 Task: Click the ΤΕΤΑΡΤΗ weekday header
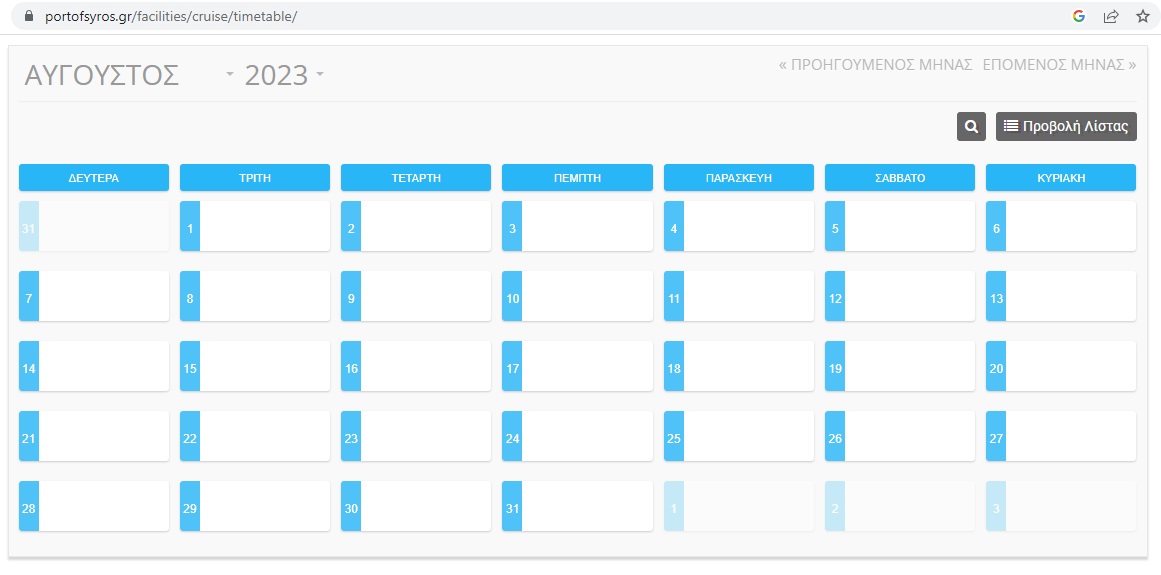416,178
